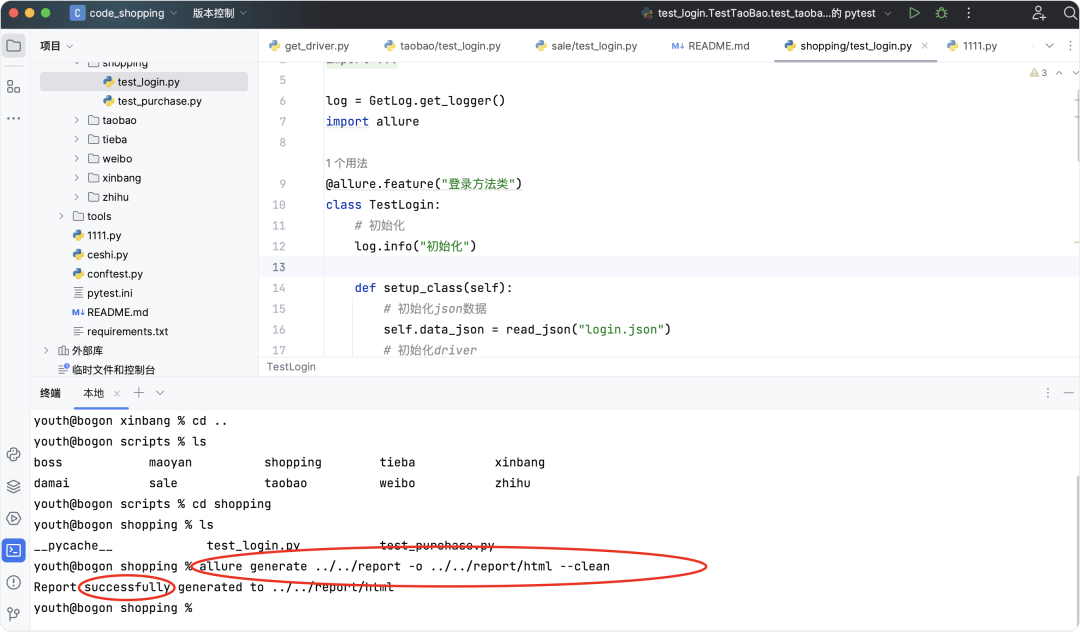Click the warnings indicator showing 3
The image size is (1080, 632).
[x=1038, y=72]
